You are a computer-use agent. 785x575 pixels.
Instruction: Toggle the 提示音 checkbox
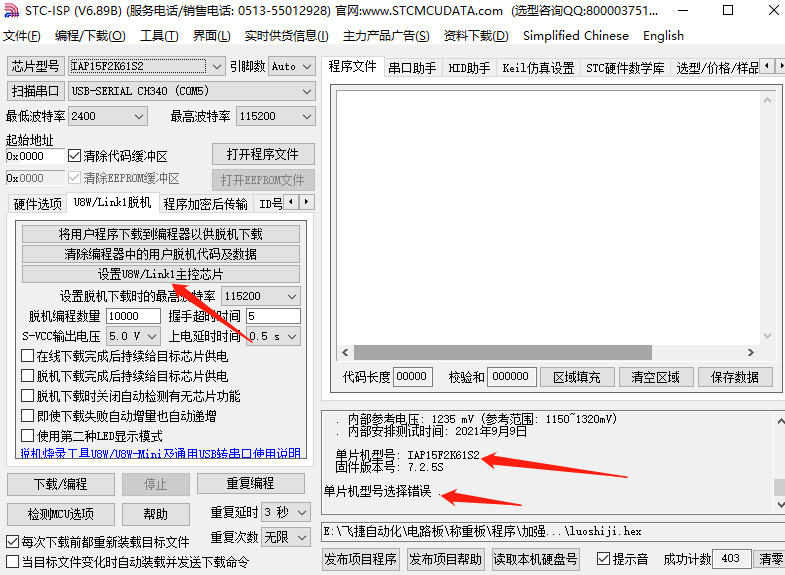(603, 558)
